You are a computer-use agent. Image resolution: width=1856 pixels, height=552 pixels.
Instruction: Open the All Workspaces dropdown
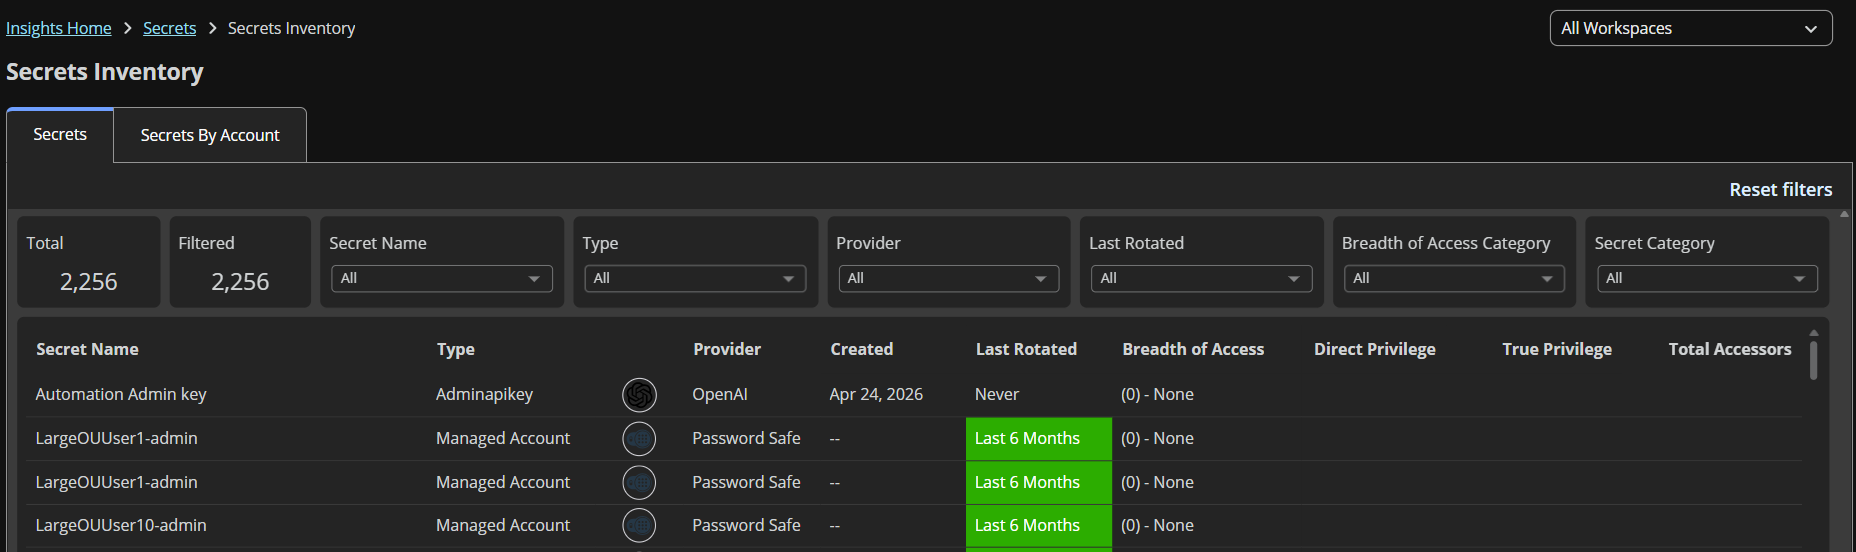pos(1691,28)
